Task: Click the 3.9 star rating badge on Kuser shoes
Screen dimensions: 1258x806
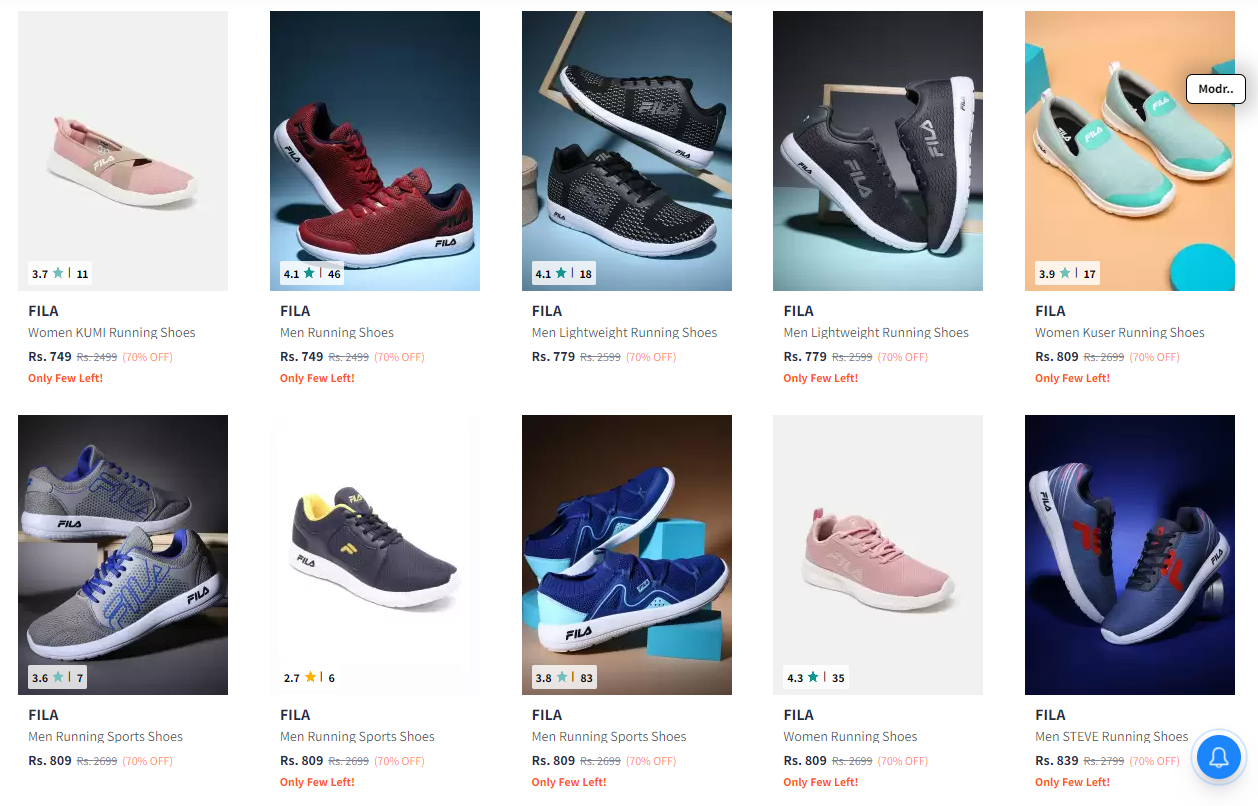Action: (x=1067, y=273)
